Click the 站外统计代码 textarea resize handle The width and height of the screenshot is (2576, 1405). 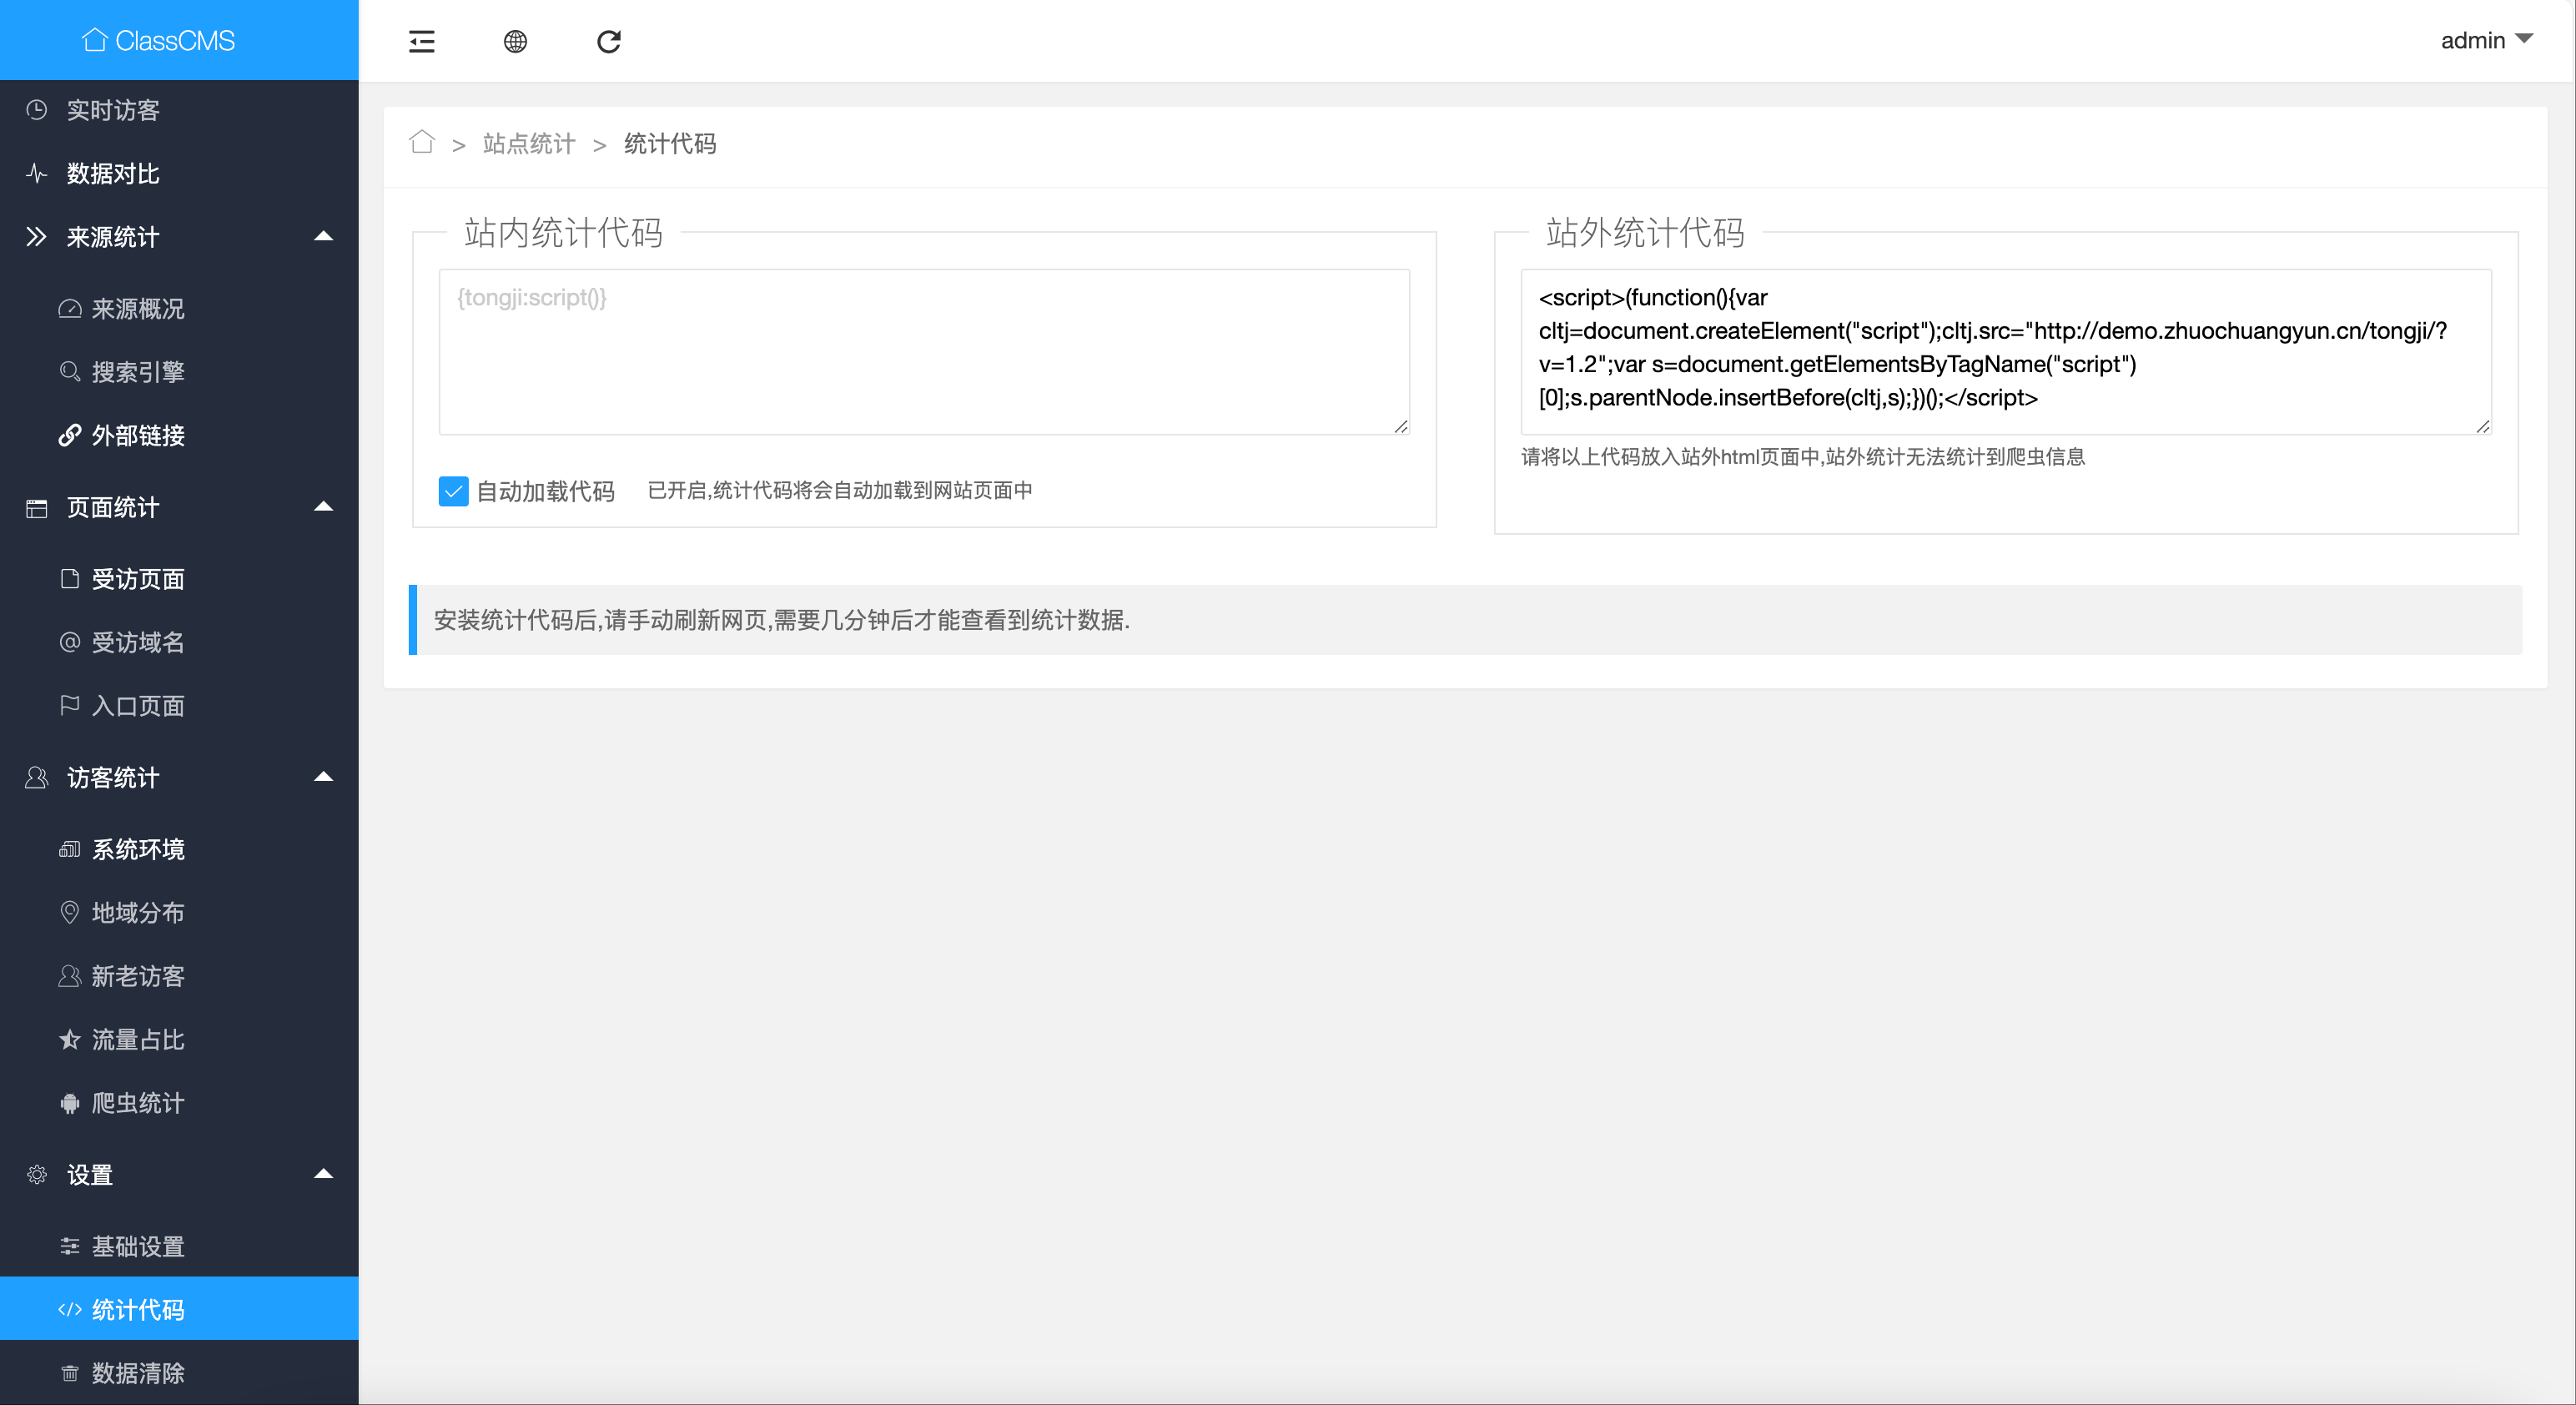point(2483,426)
